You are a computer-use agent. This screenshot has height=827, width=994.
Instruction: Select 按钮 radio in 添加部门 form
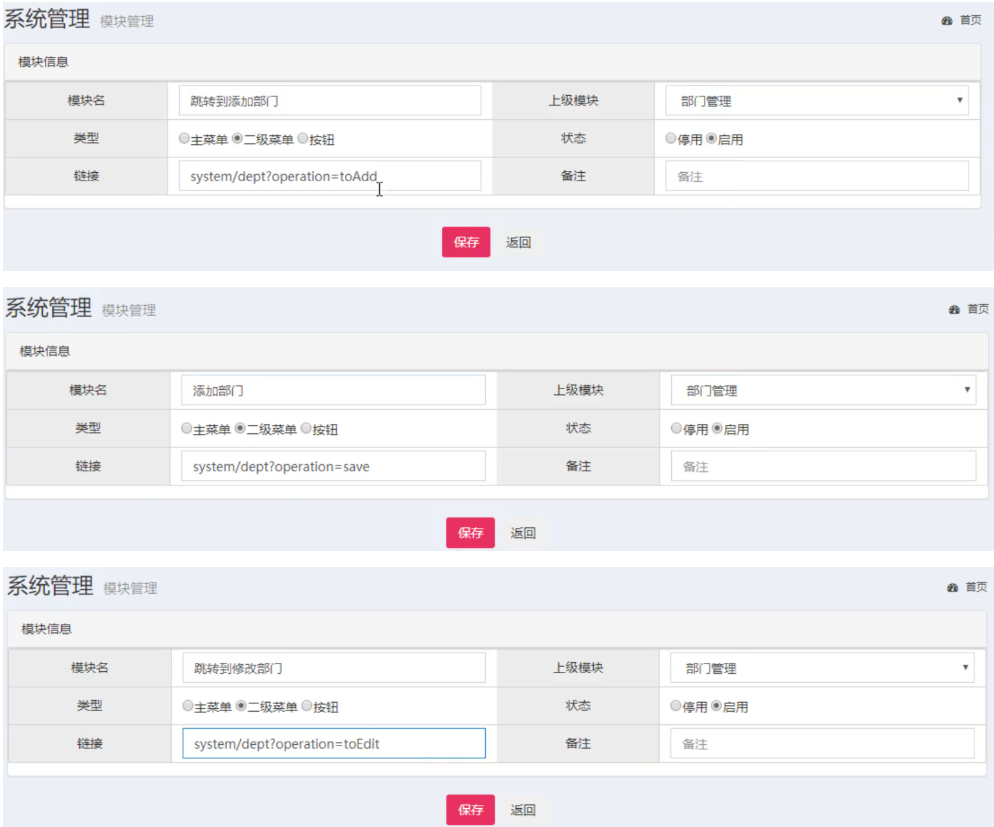point(306,428)
